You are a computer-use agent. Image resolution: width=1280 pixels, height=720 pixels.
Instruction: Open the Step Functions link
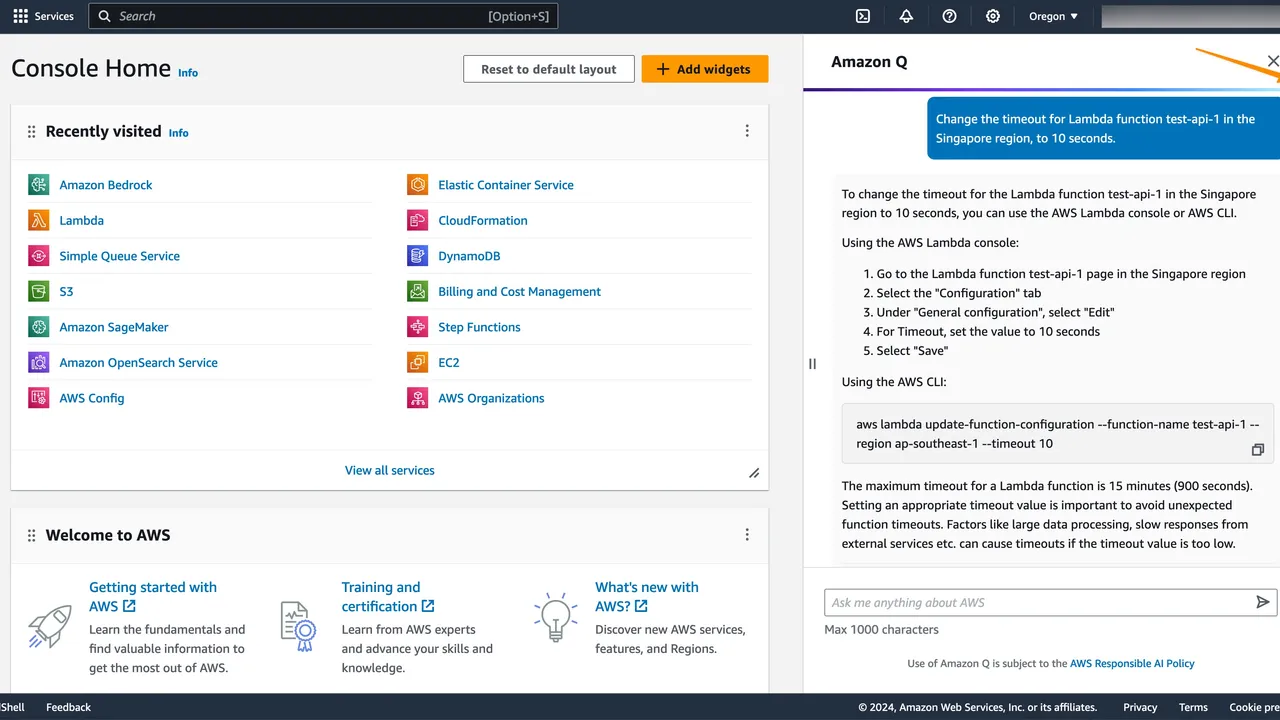click(x=479, y=327)
